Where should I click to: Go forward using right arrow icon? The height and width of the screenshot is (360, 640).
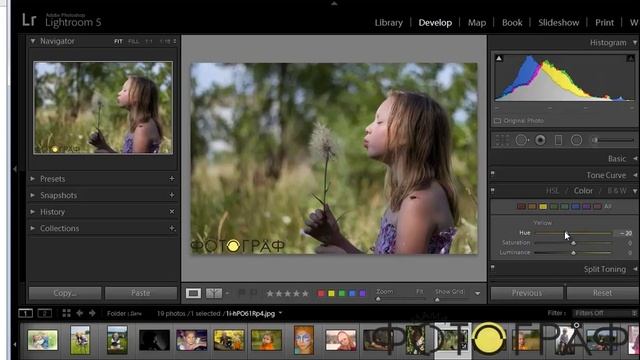coord(92,313)
